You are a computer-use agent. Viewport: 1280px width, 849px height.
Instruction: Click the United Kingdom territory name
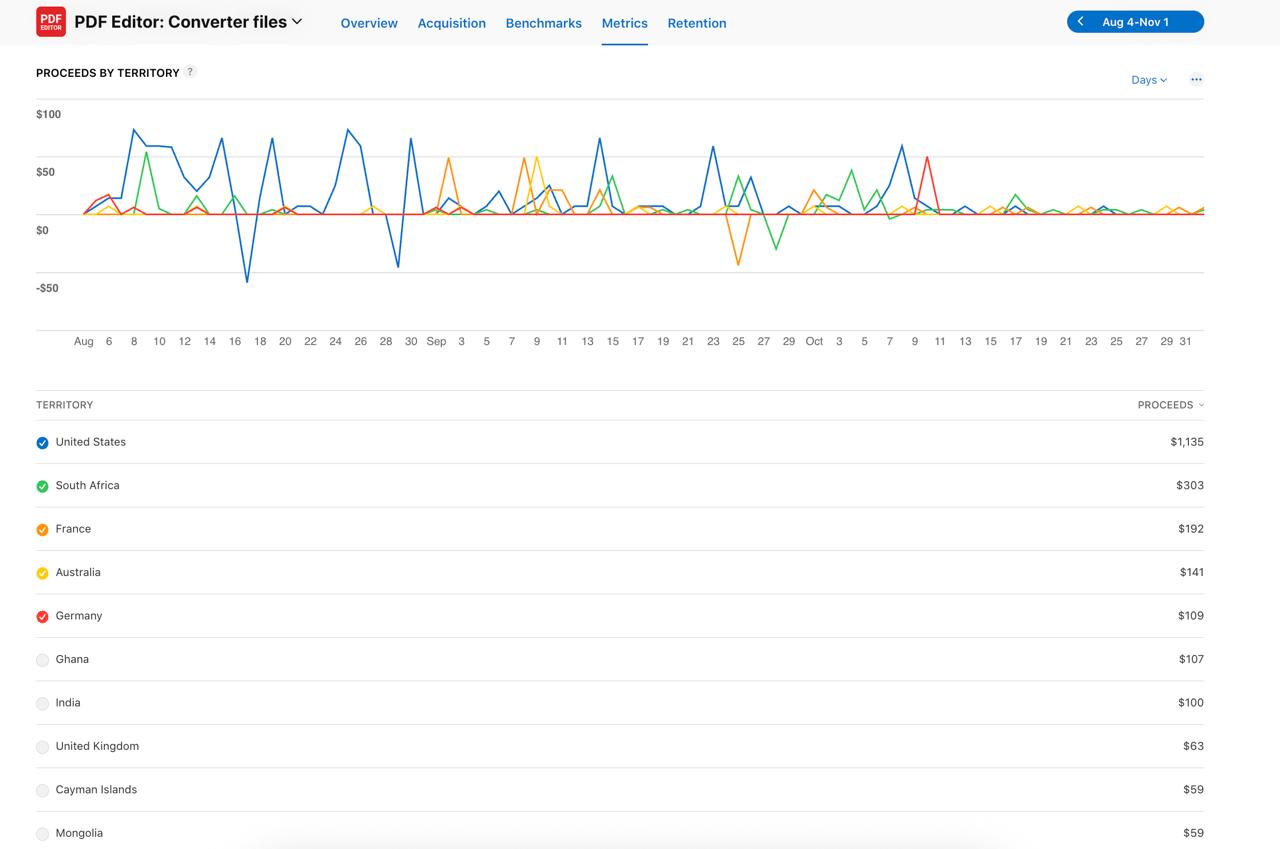coord(98,746)
